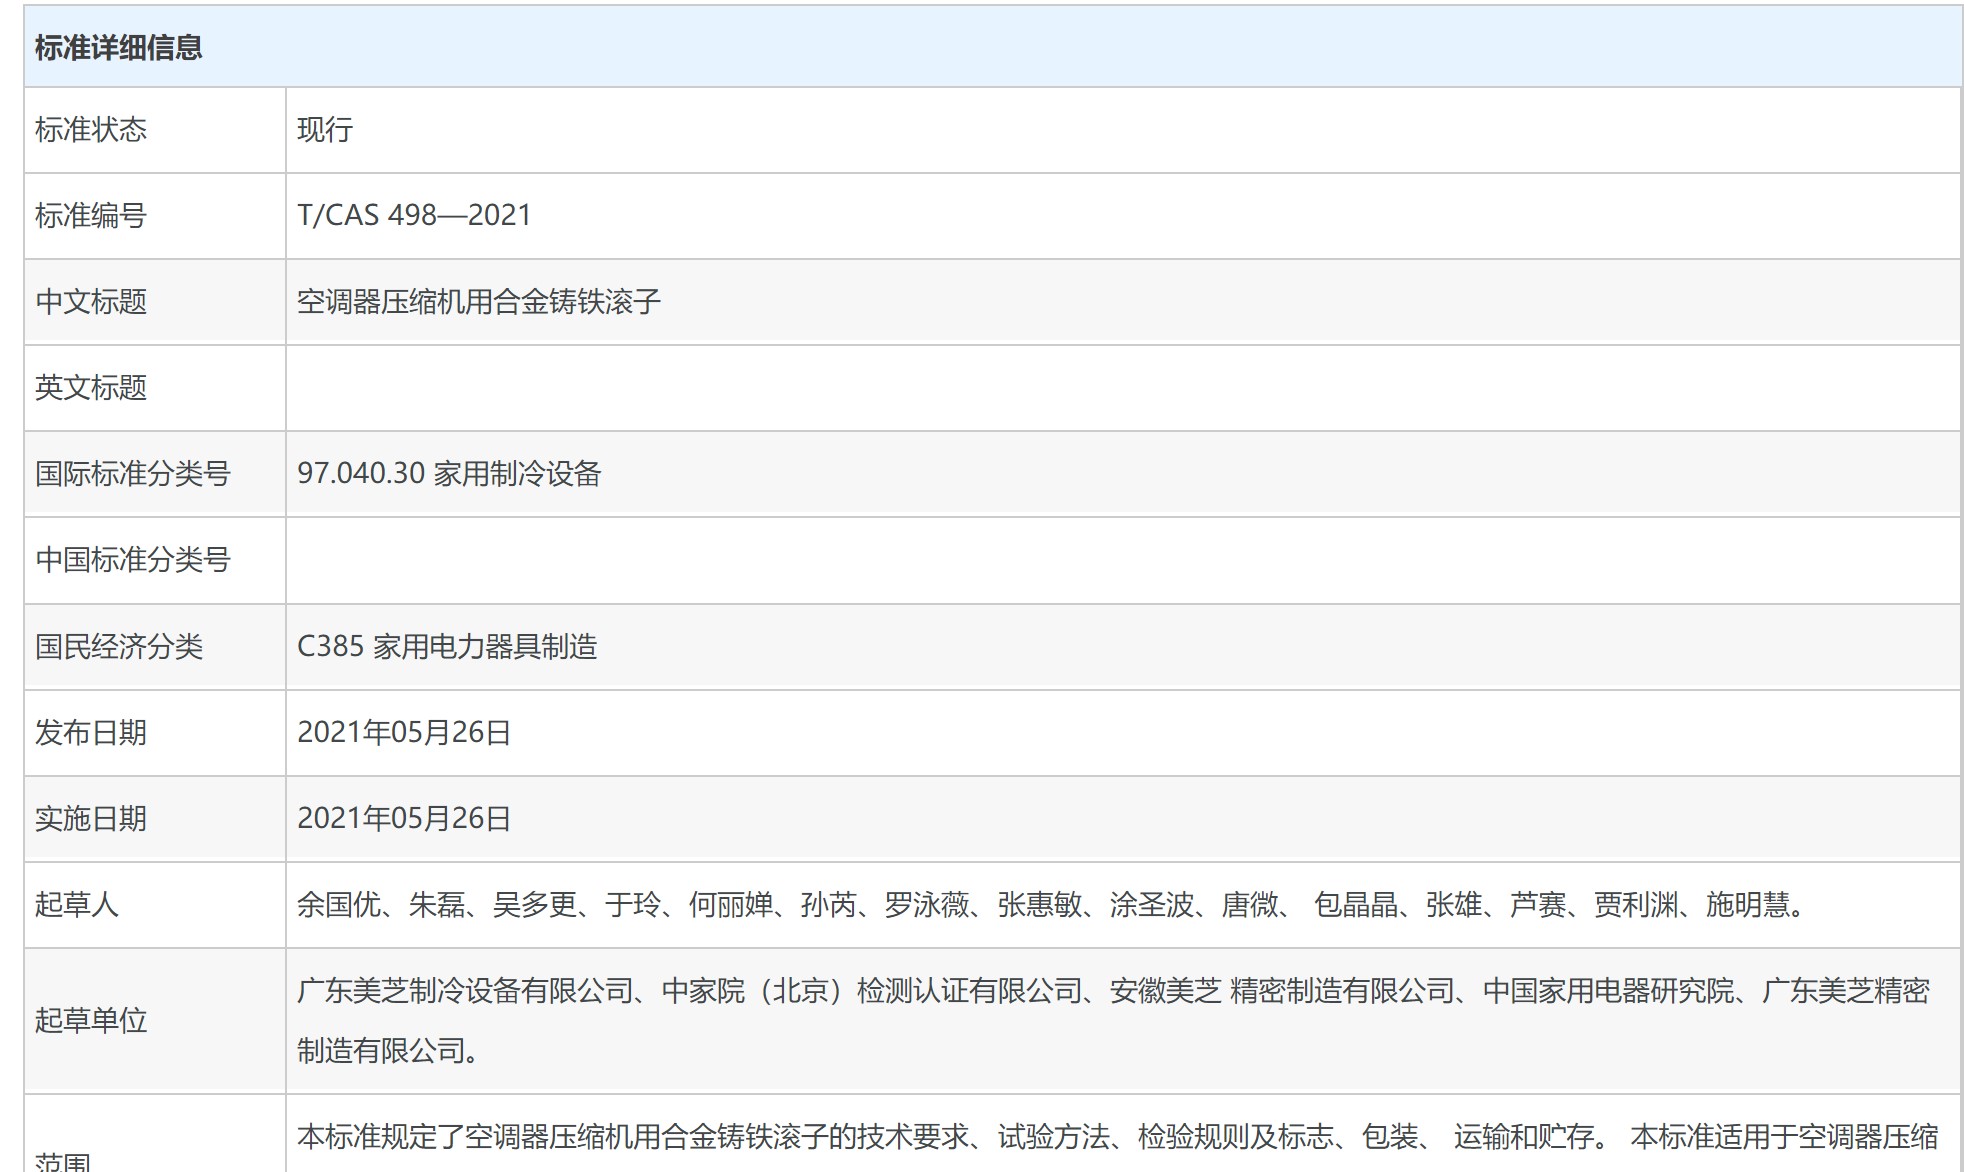Click standard number T/CAS 498—2021
This screenshot has width=1964, height=1172.
pyautogui.click(x=414, y=216)
